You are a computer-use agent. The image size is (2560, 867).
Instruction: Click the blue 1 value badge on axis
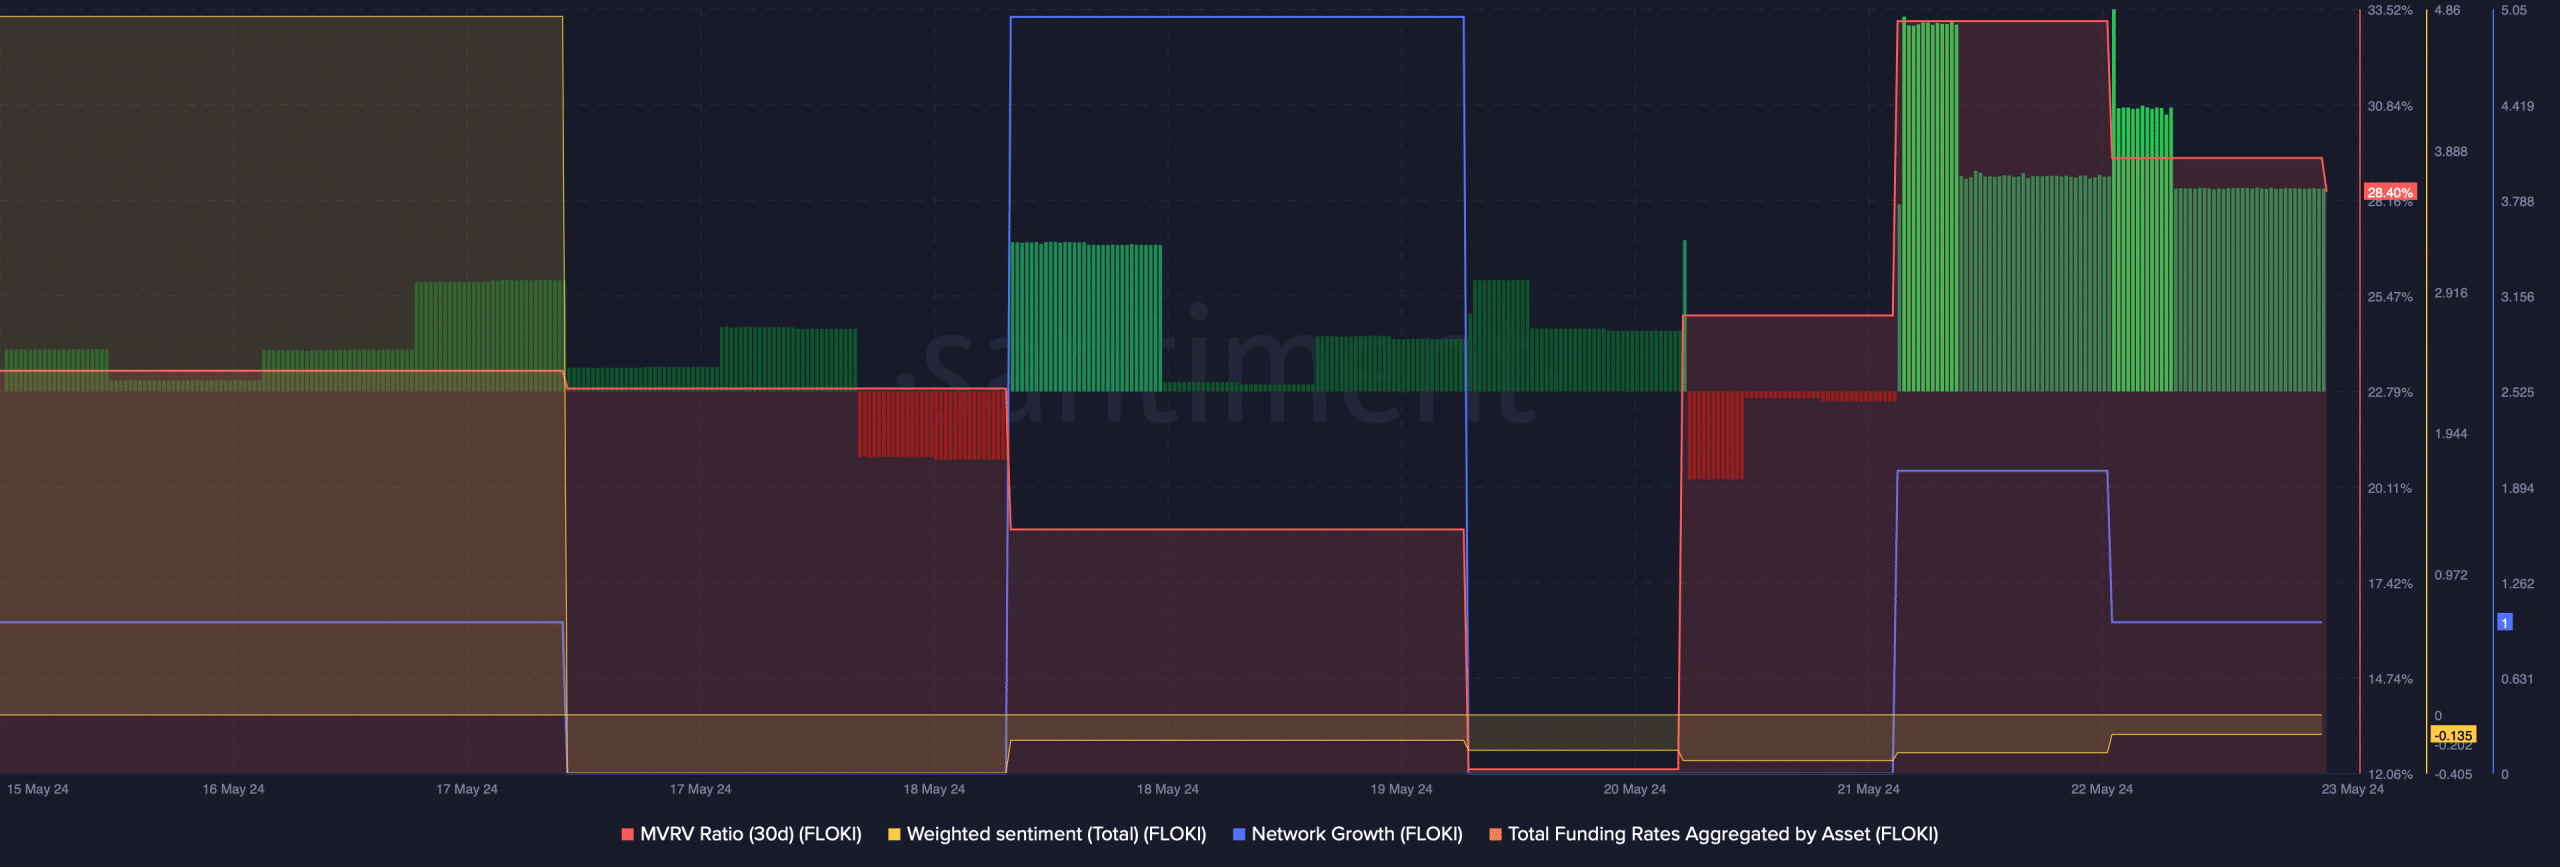pyautogui.click(x=2505, y=622)
